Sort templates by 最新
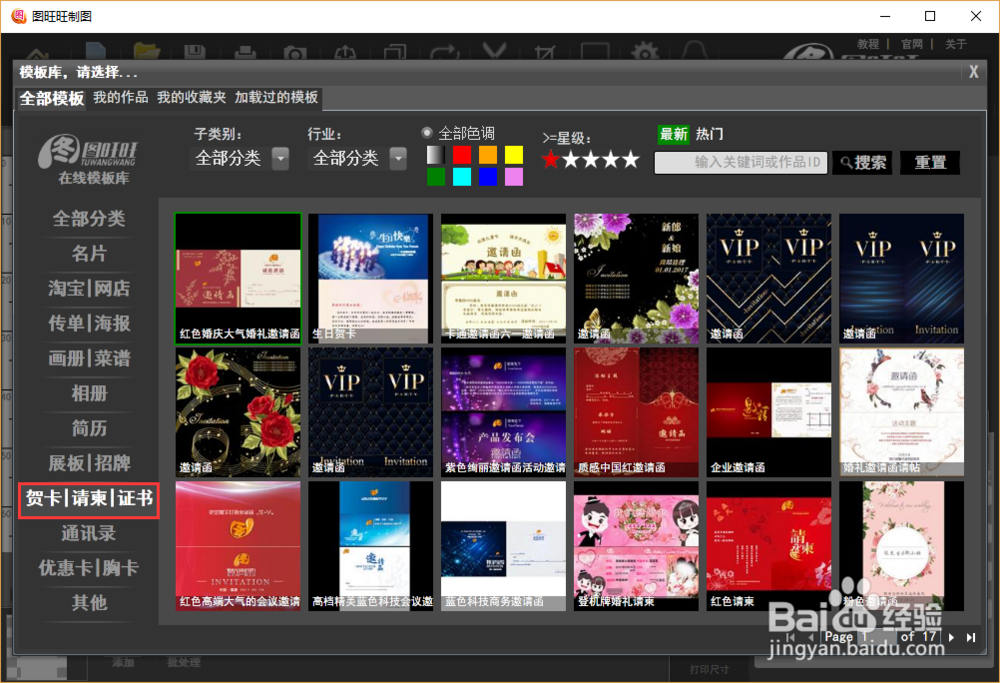The height and width of the screenshot is (683, 1000). (673, 134)
